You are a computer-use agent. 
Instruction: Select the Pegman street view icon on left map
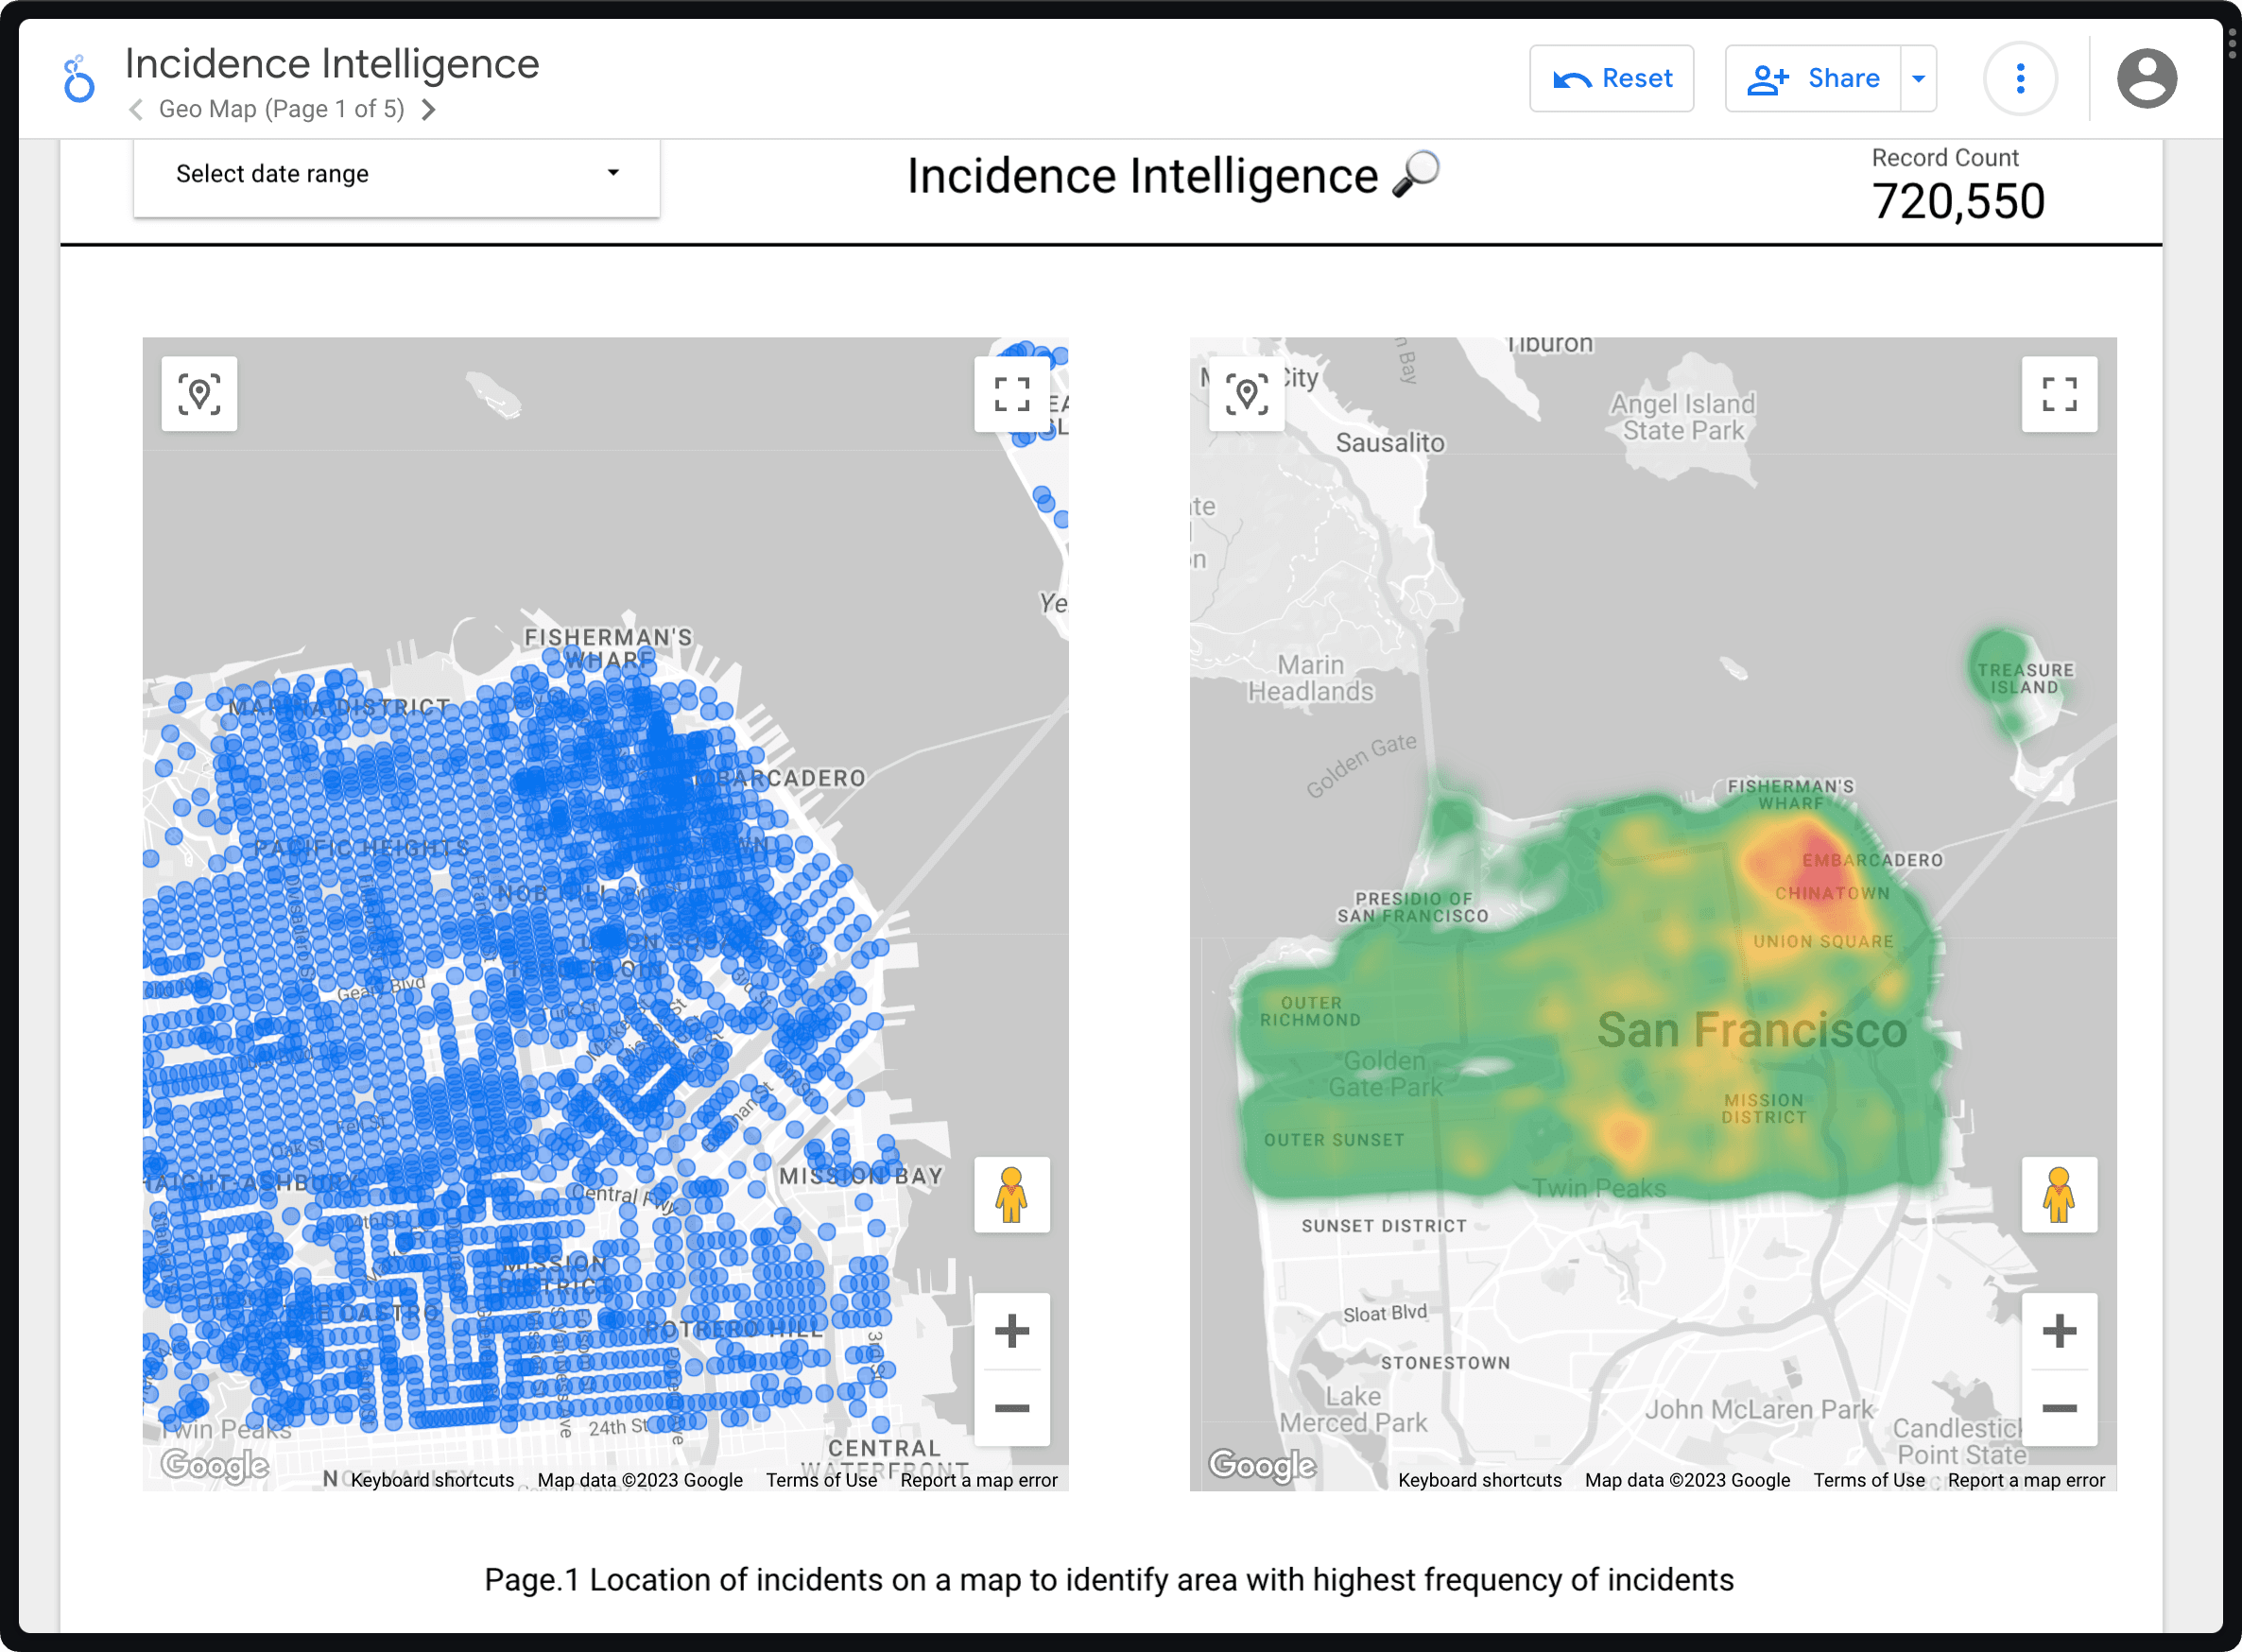point(1012,1196)
